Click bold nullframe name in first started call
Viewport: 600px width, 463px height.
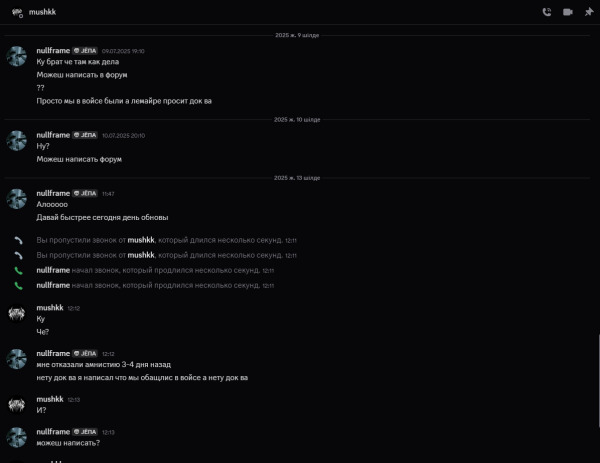(53, 270)
